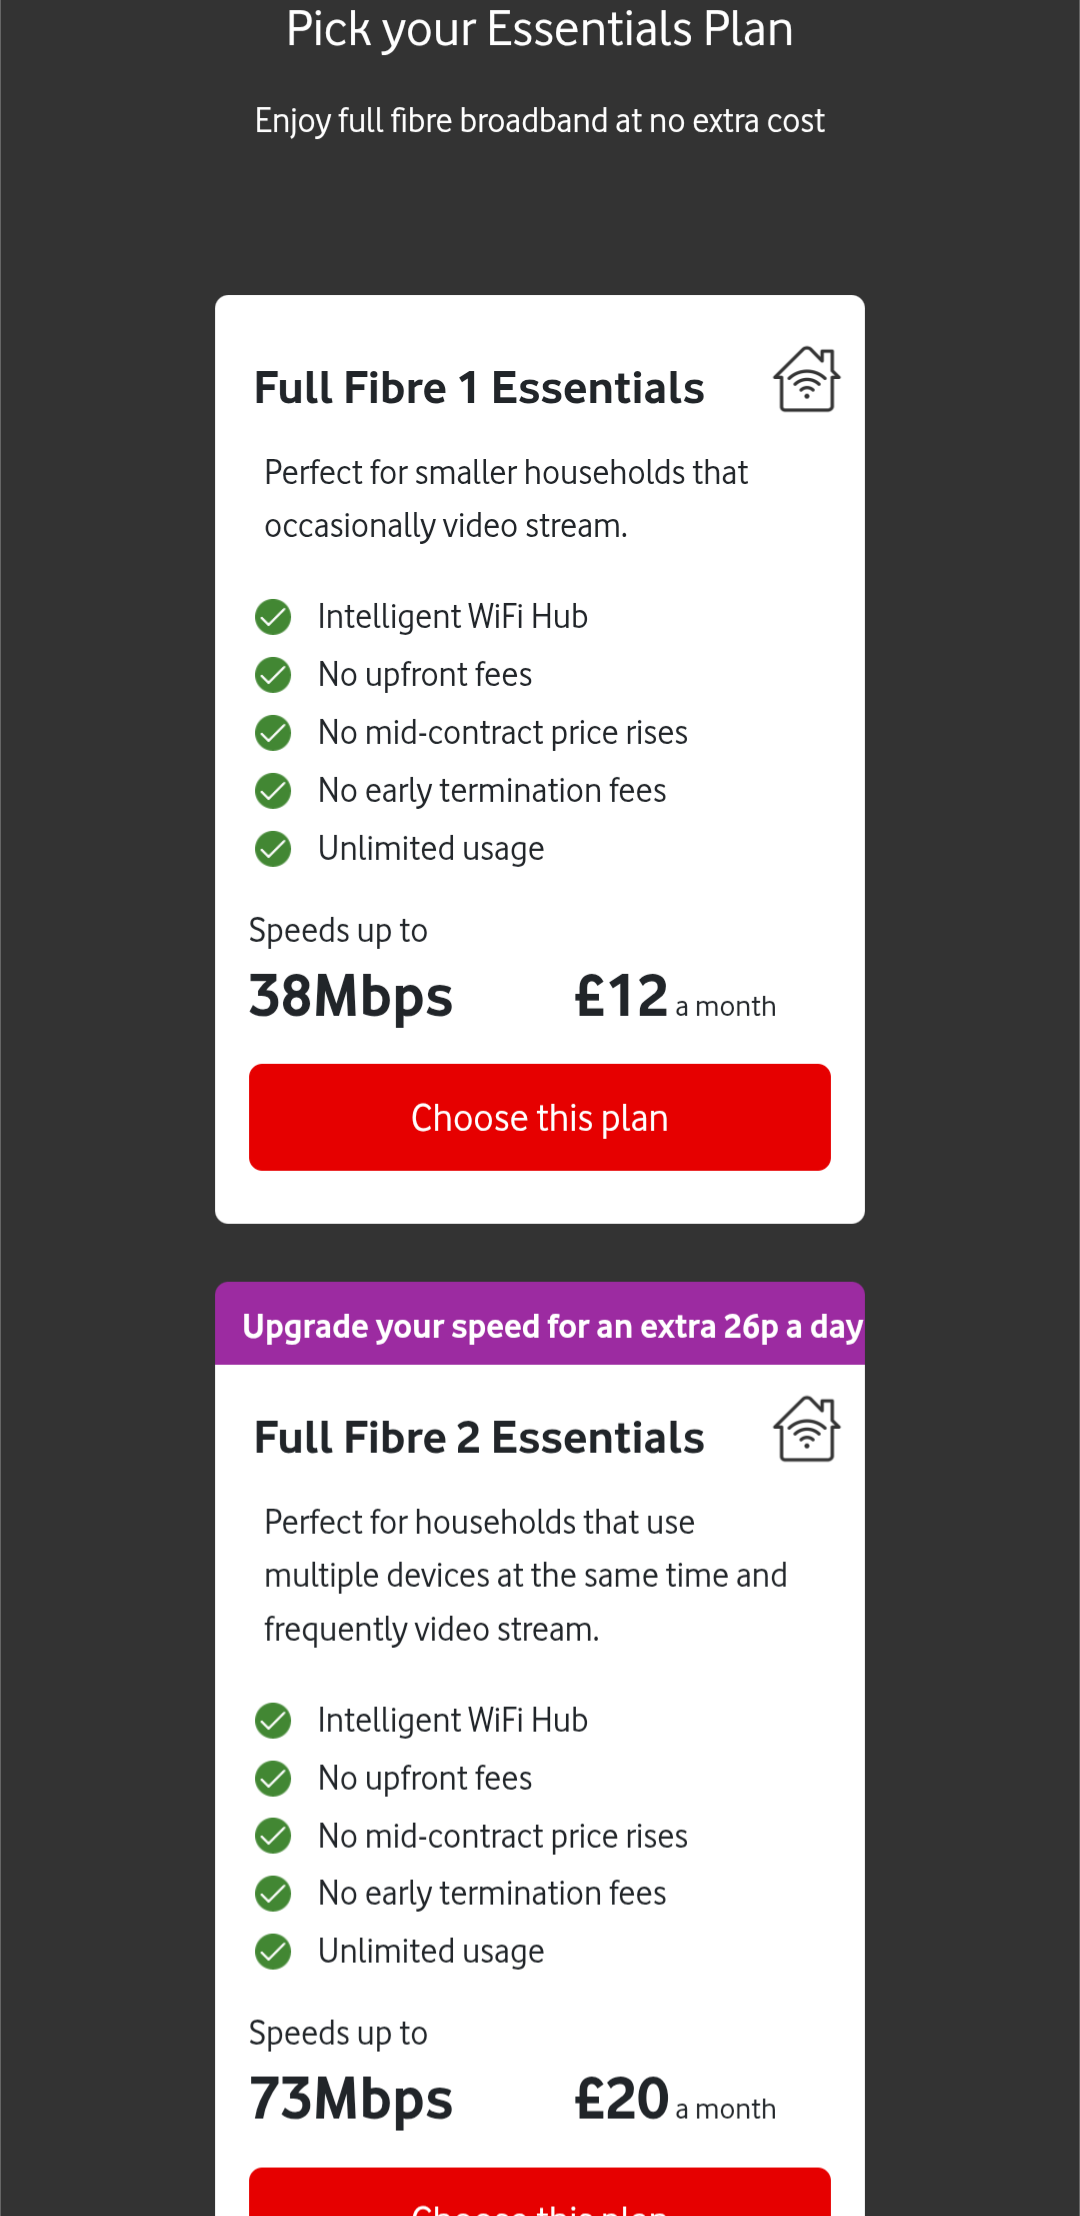
Task: Click Full Fibre 2 No early termination fees checkmark
Action: pyautogui.click(x=273, y=1893)
